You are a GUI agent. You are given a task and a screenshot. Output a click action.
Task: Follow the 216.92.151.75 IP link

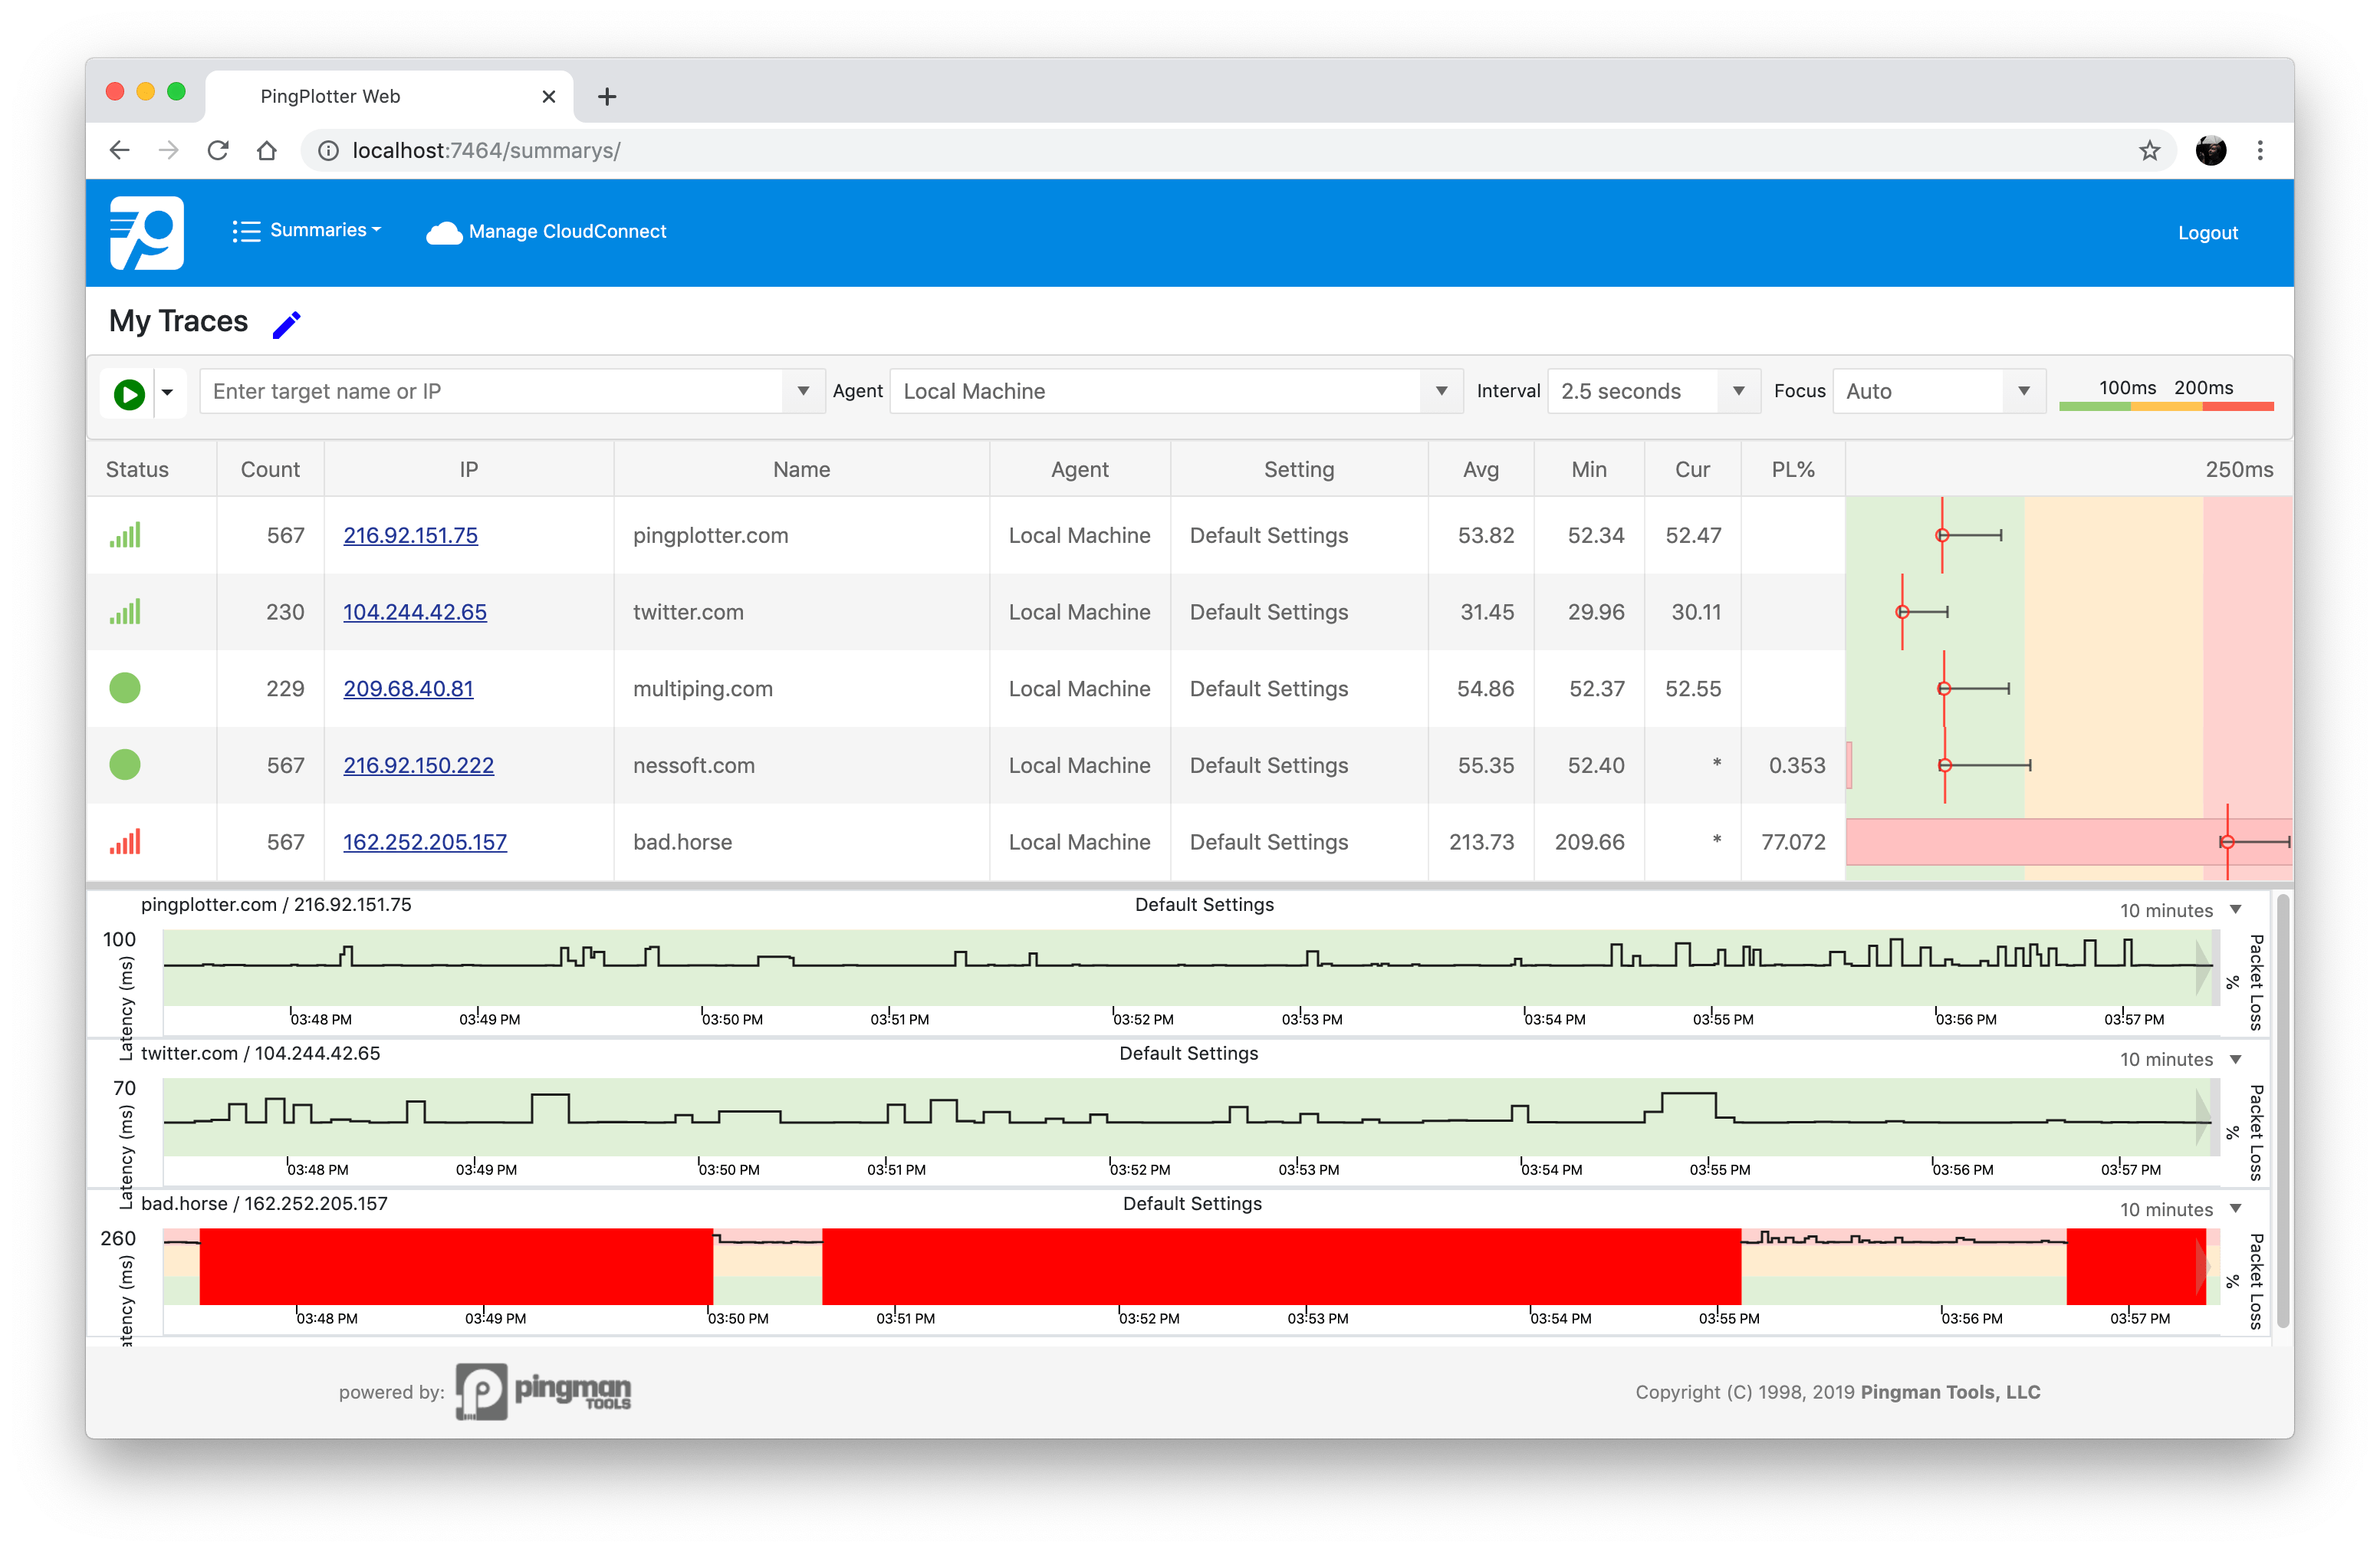coord(410,535)
